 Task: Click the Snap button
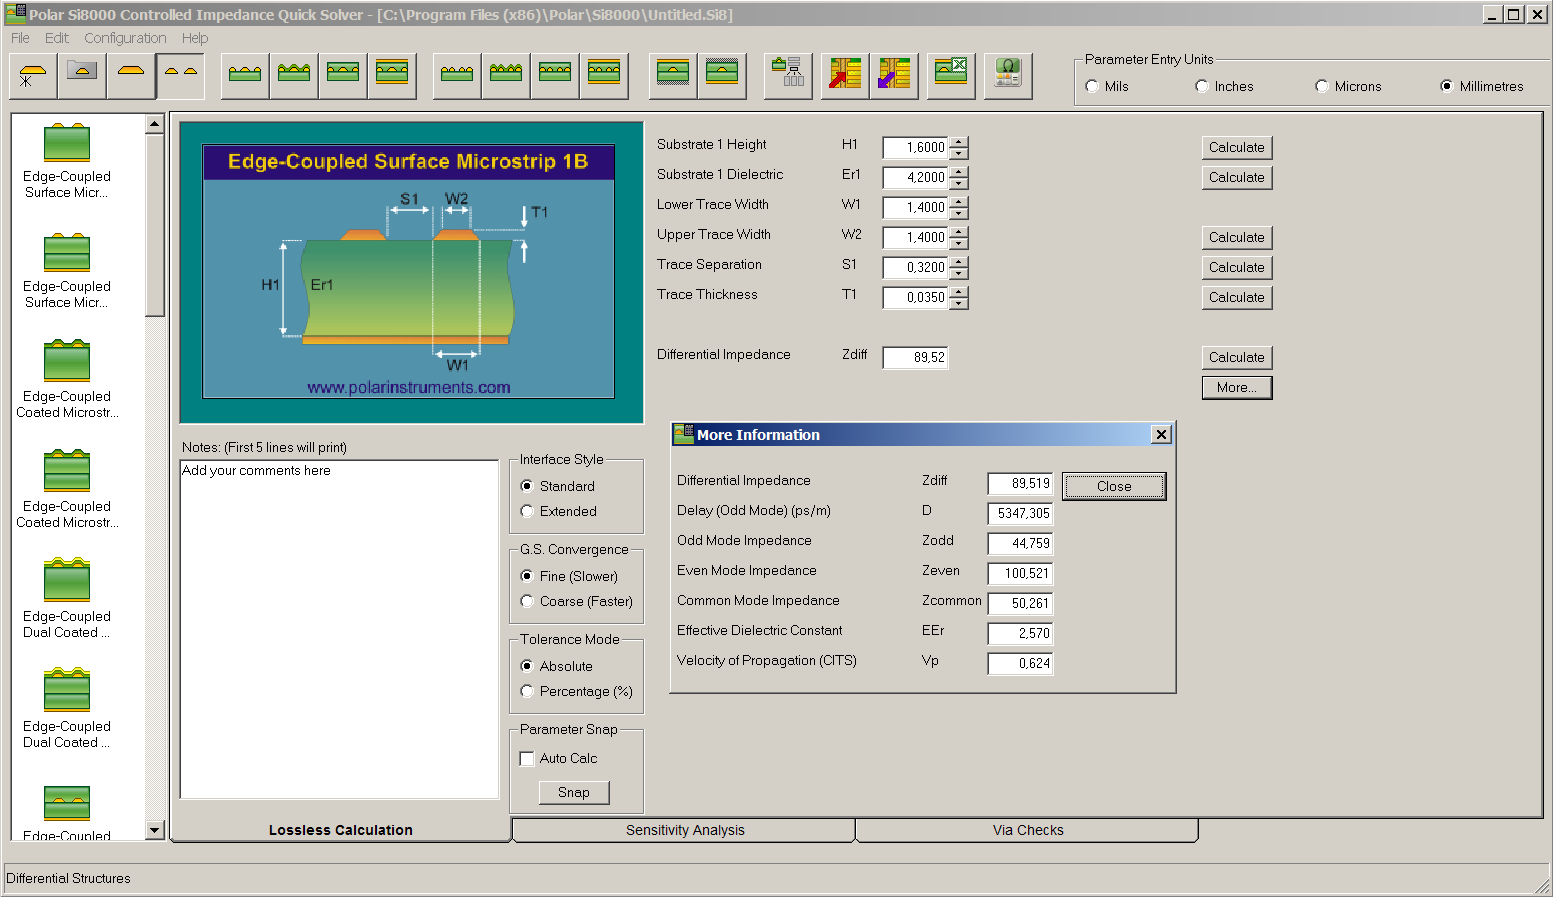coord(574,792)
